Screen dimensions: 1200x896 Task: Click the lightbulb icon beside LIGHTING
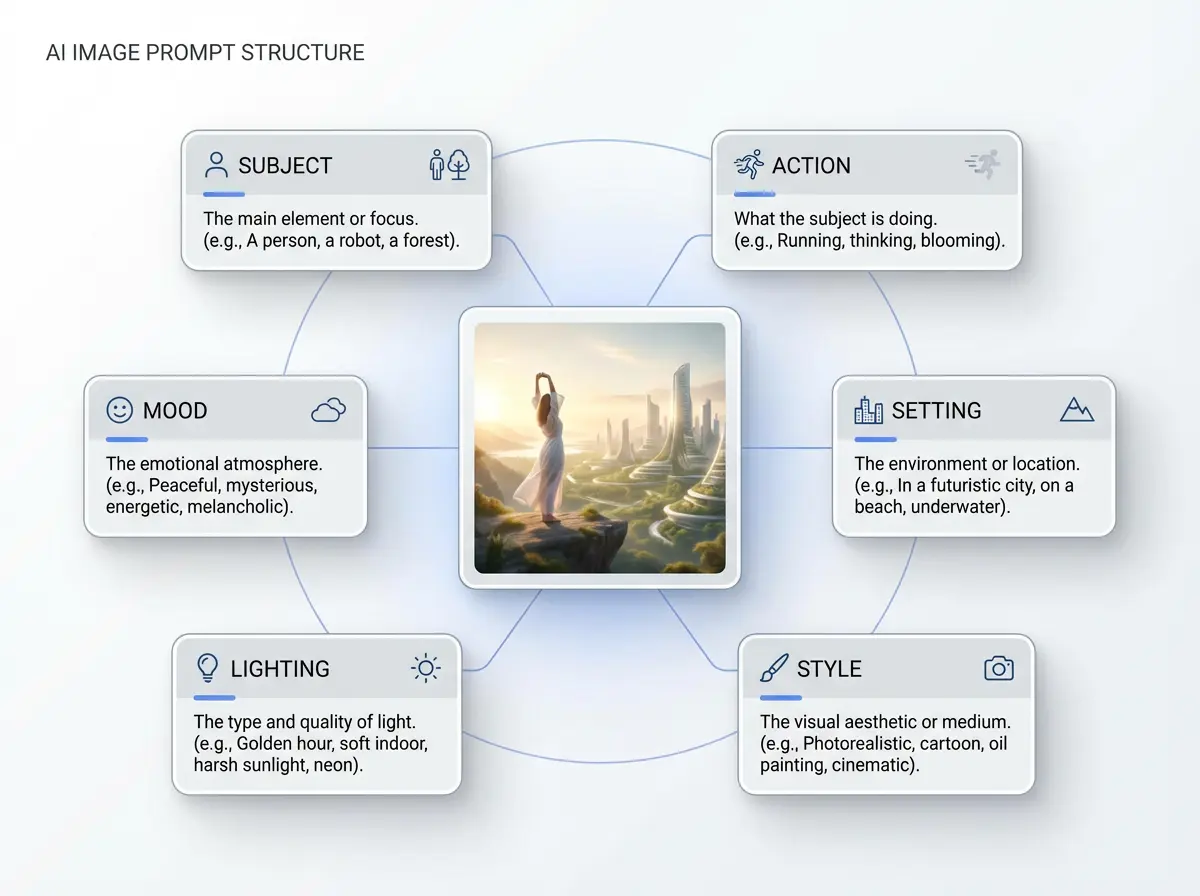pyautogui.click(x=207, y=667)
